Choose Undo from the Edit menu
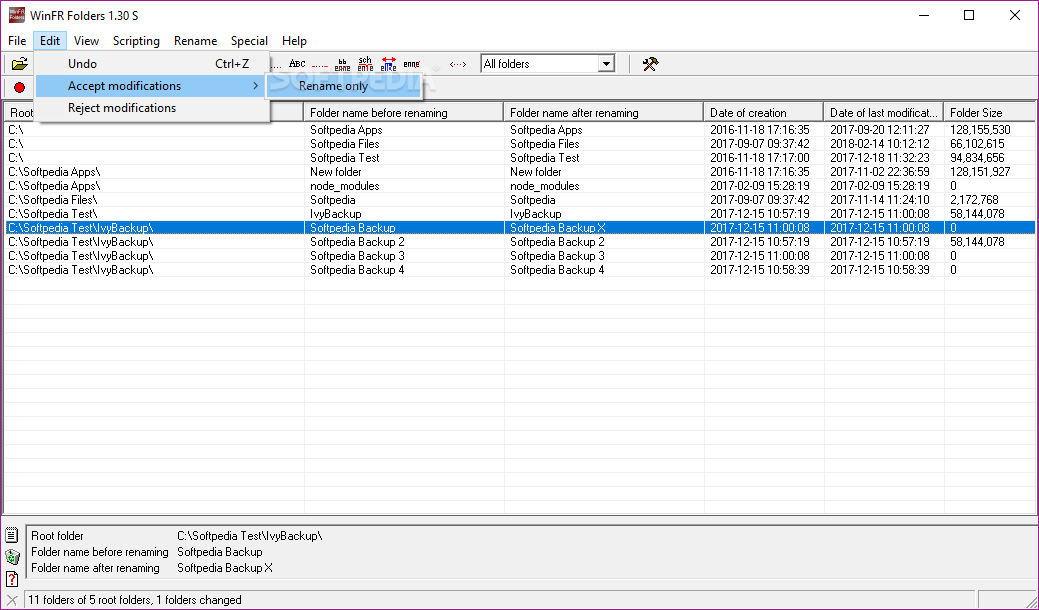 pos(152,64)
